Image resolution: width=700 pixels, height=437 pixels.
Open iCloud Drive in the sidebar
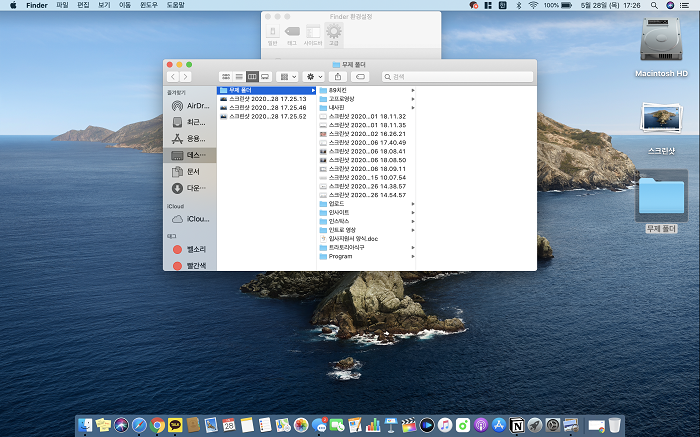190,219
